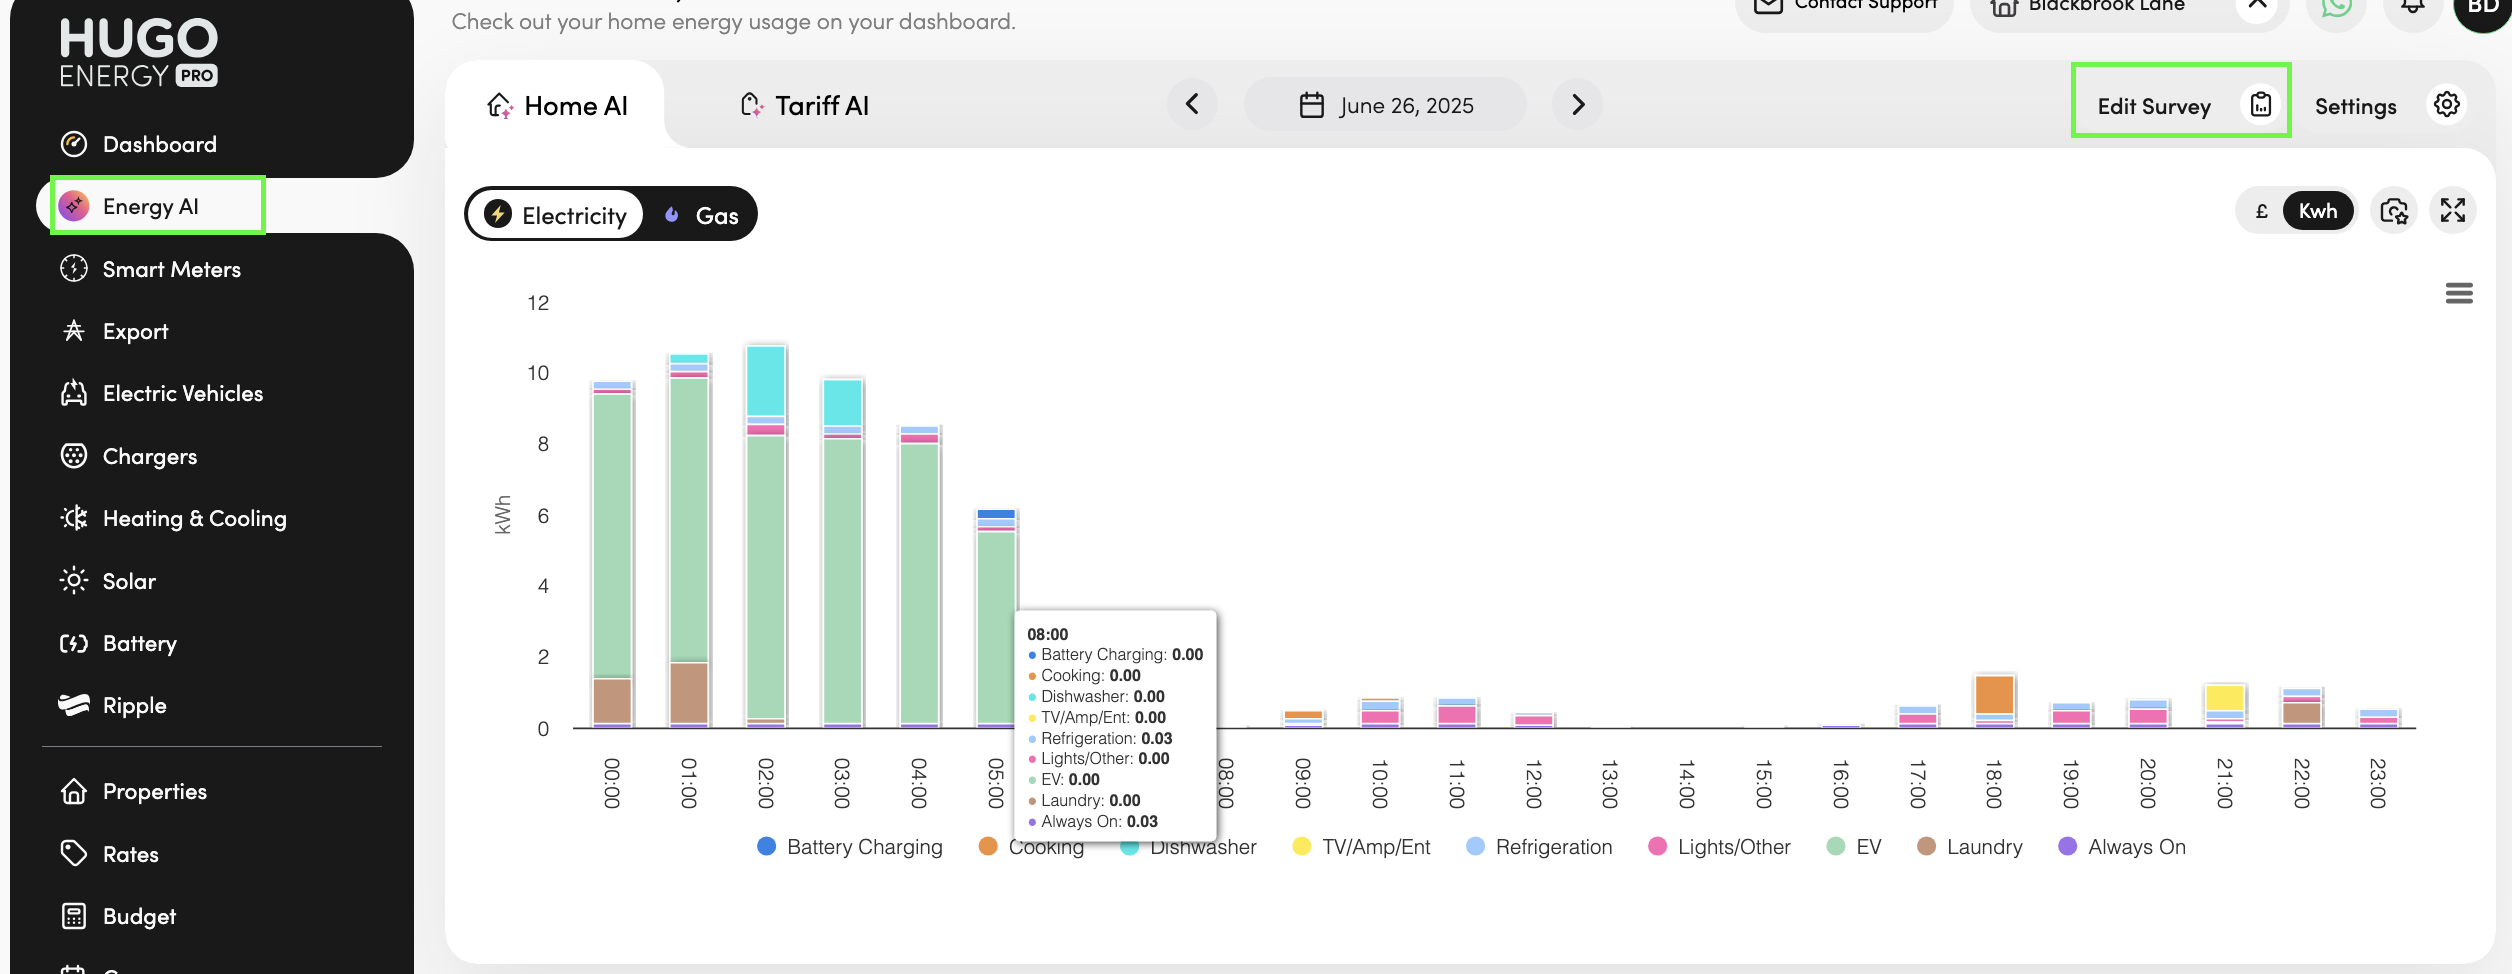Screen dimensions: 2512x974
Task: Open Smart Meters in the sidebar
Action: pos(171,269)
